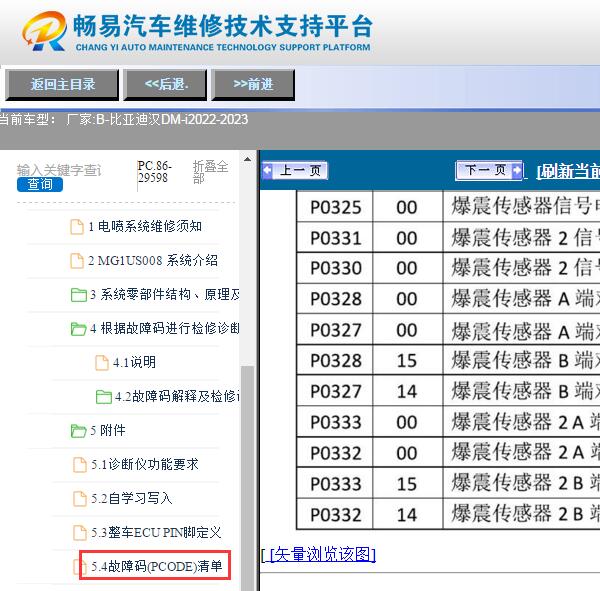Click P0327 cell in the 00 row
Image resolution: width=600 pixels, height=591 pixels.
[336, 330]
